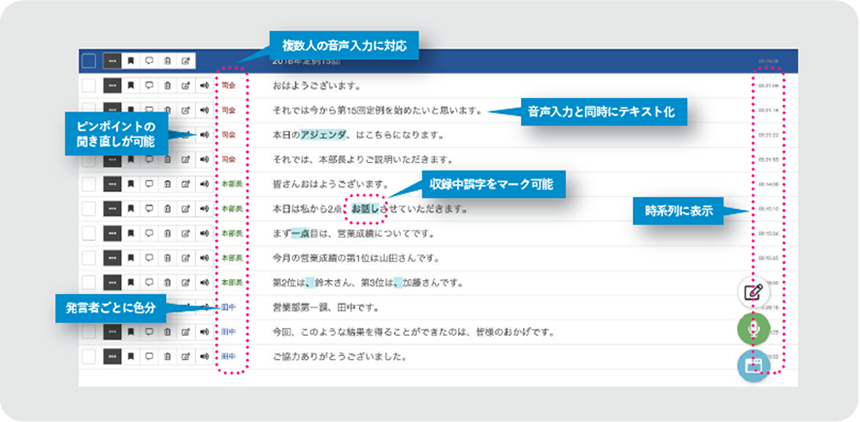The image size is (860, 422).
Task: Open three-dot menu of the 今月の営業成績 row
Action: click(x=112, y=257)
